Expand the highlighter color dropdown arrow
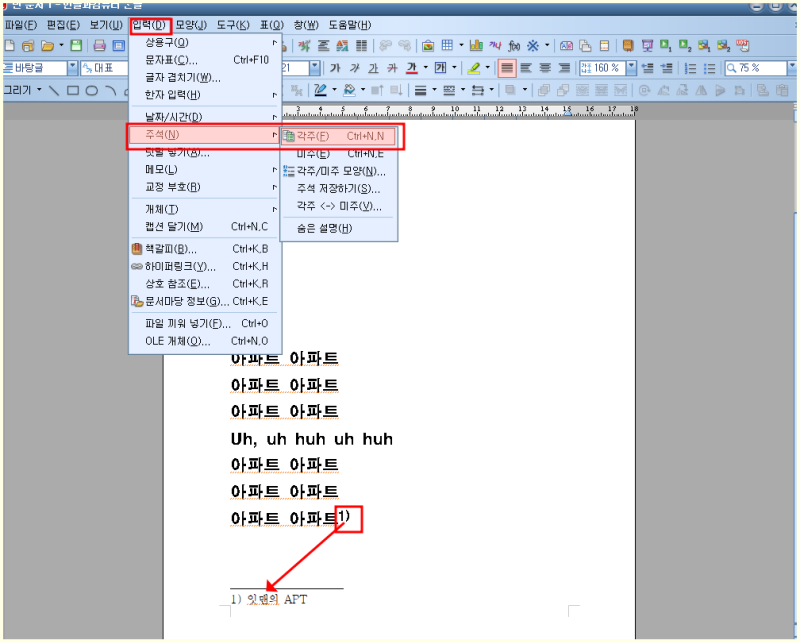Screen dimensions: 800x644 coord(487,67)
